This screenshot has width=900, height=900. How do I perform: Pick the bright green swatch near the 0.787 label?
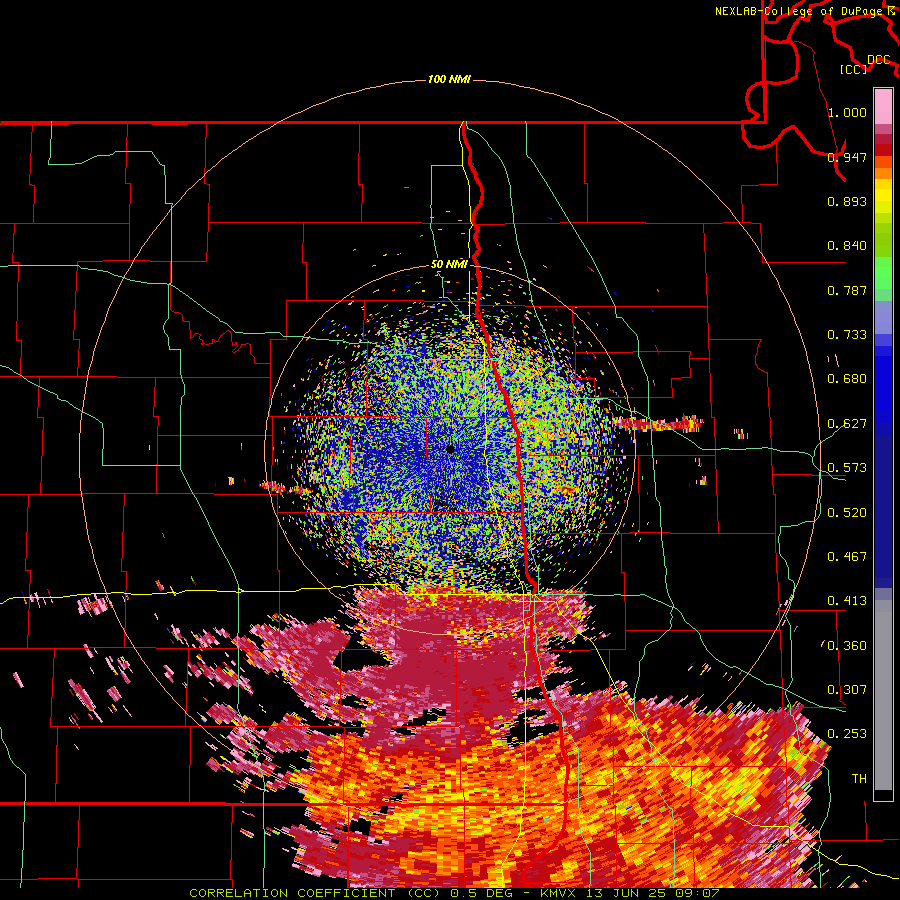click(x=883, y=273)
